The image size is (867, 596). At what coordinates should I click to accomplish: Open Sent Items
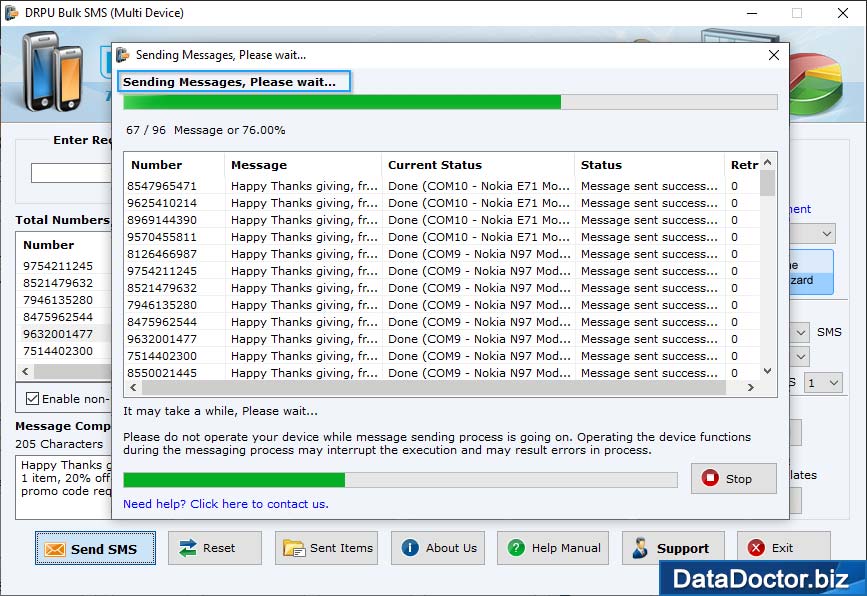[x=326, y=548]
